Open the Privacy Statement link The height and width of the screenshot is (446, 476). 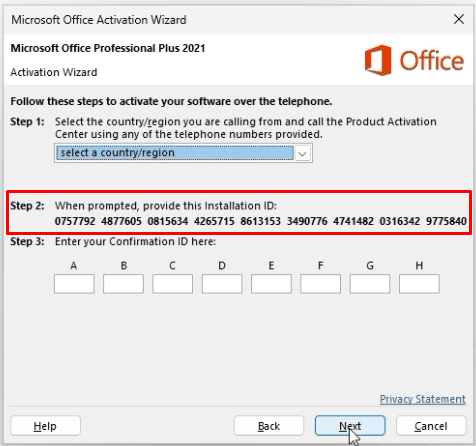(x=423, y=399)
